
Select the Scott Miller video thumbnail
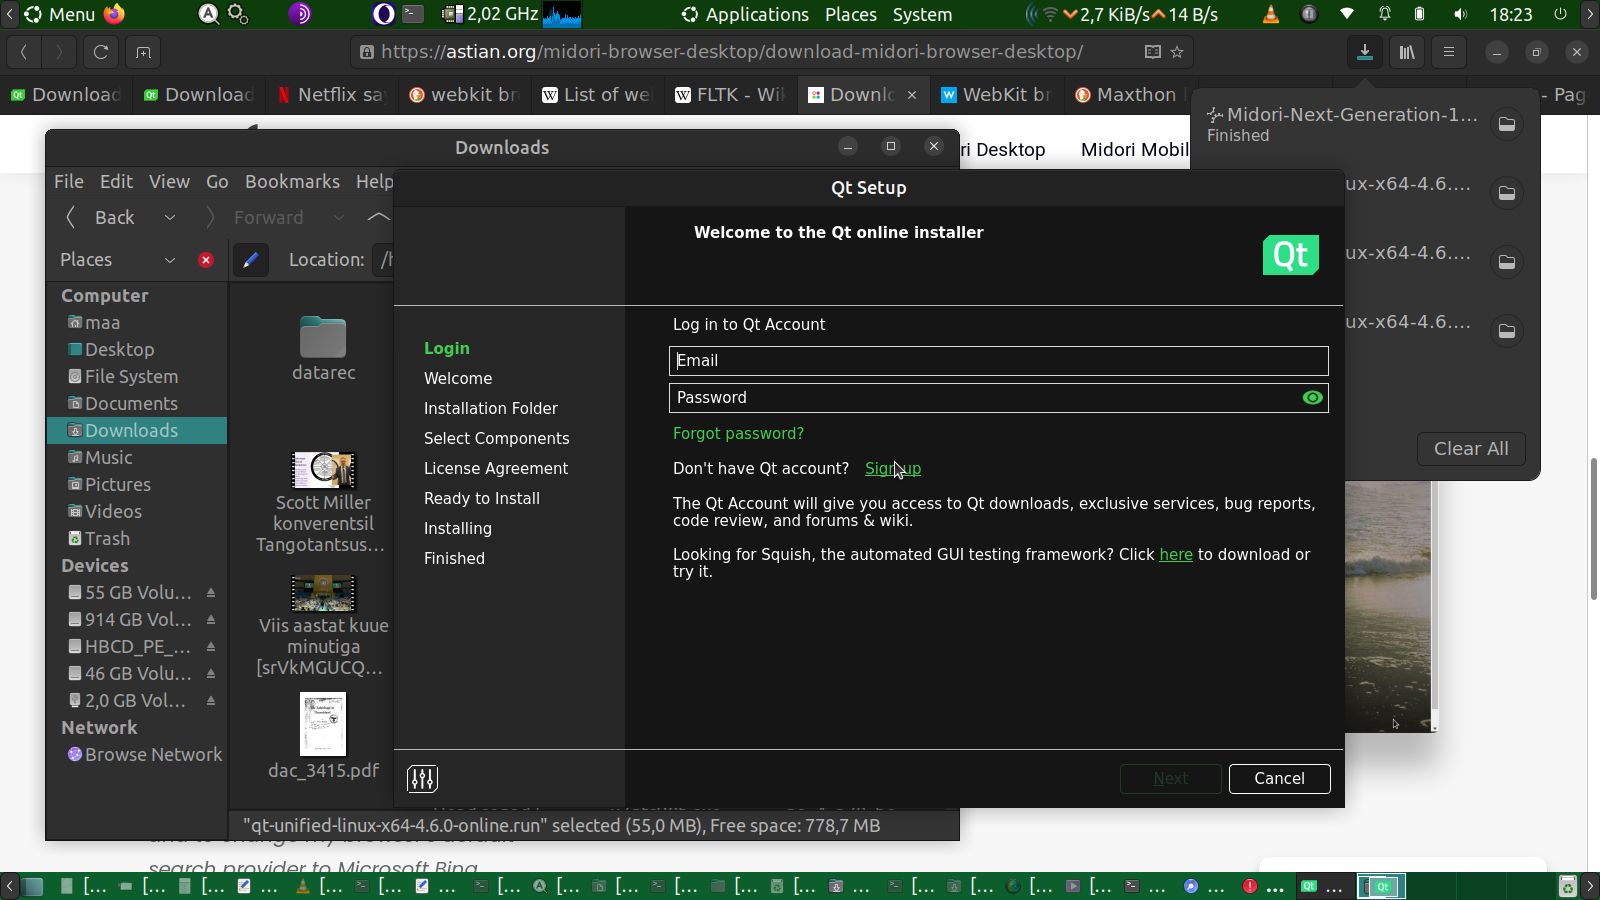pyautogui.click(x=323, y=469)
